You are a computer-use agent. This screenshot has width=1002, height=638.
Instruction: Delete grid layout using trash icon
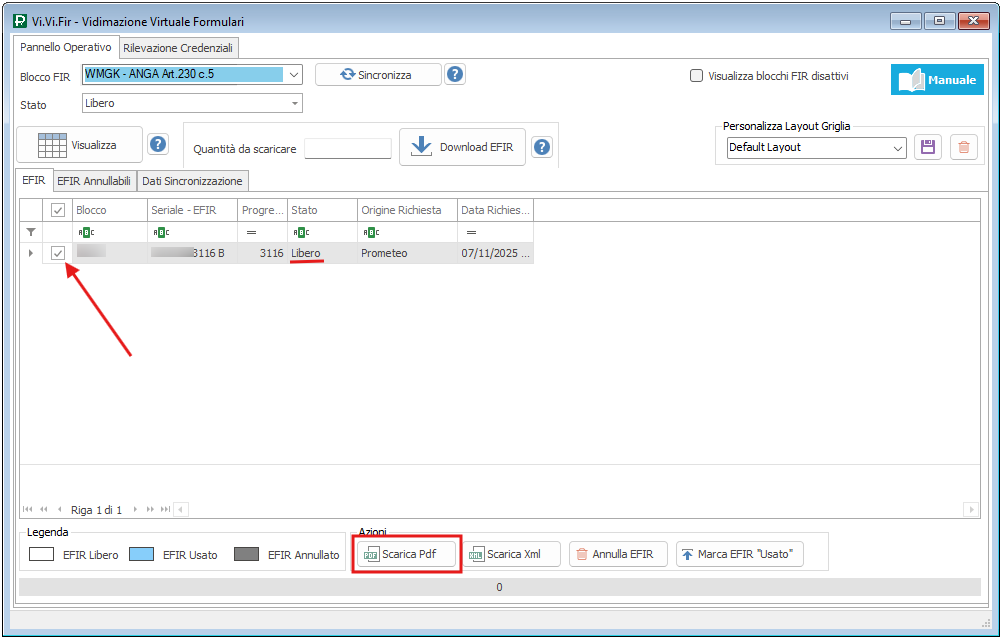963,147
